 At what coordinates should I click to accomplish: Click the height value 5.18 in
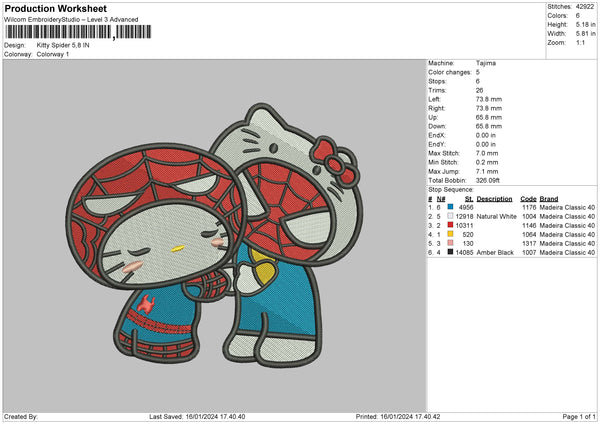coord(586,24)
